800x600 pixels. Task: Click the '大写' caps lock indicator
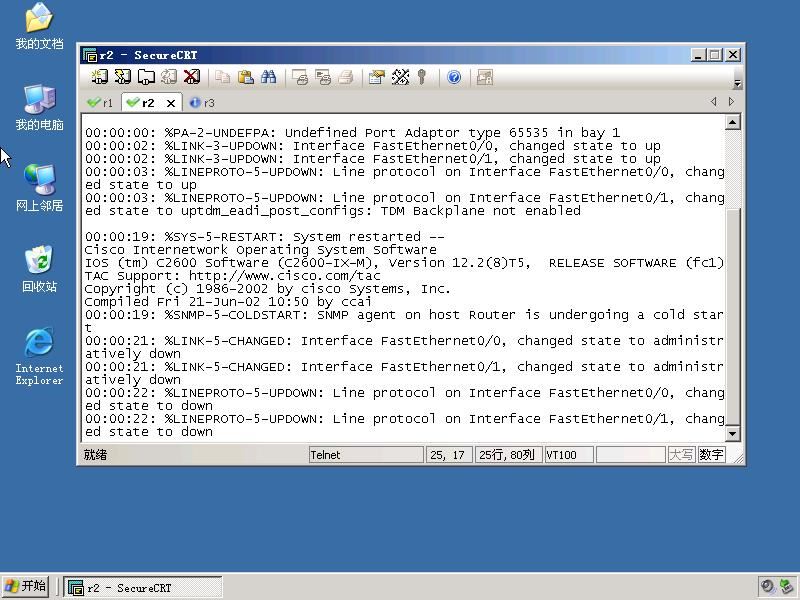(x=681, y=455)
